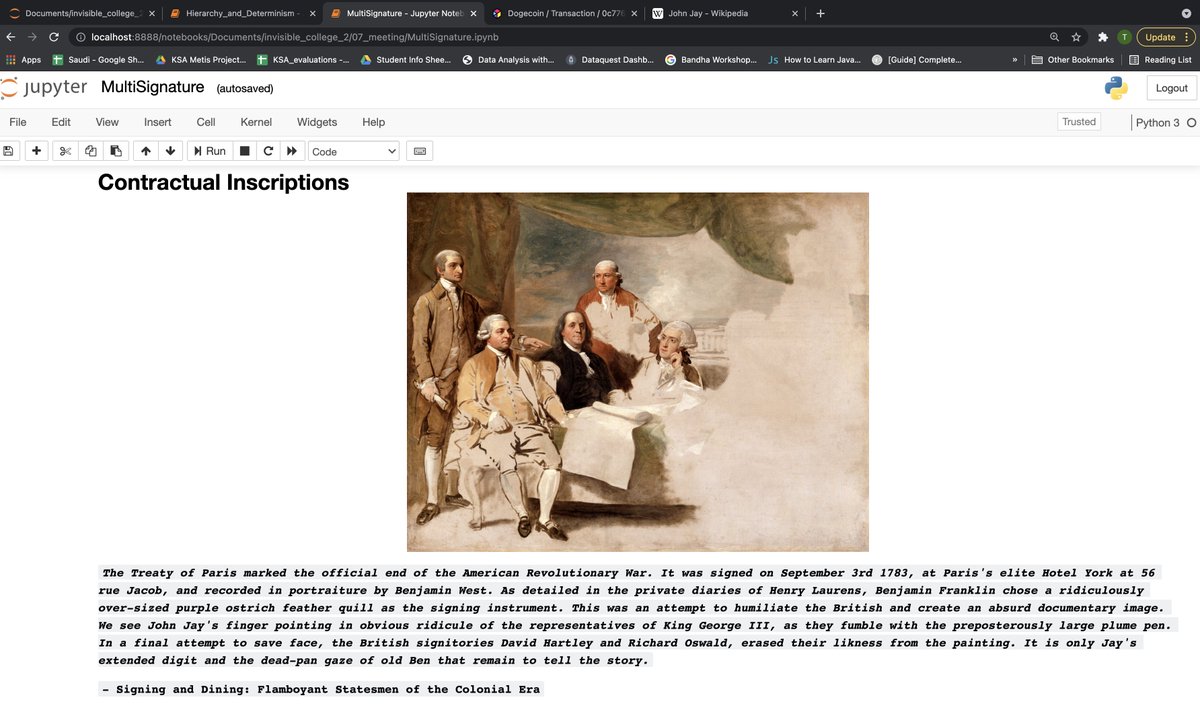
Task: Click the Treaty of Paris painting image
Action: (638, 372)
